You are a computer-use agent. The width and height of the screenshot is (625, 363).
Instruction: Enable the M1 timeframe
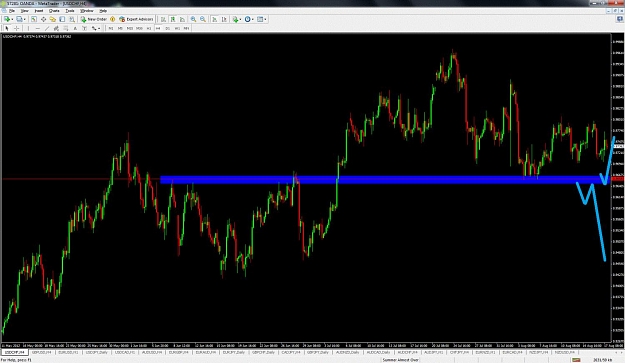pyautogui.click(x=111, y=28)
